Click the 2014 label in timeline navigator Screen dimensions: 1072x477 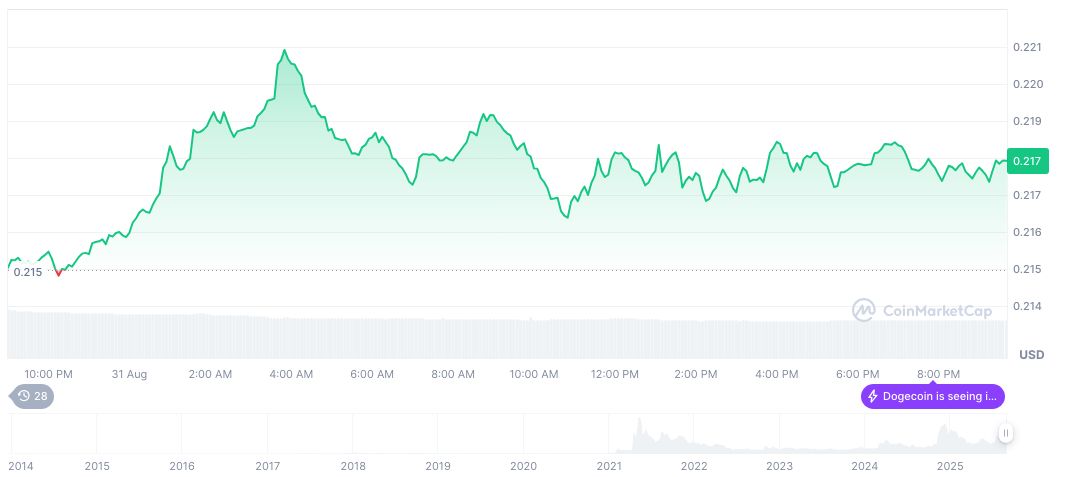coord(20,466)
